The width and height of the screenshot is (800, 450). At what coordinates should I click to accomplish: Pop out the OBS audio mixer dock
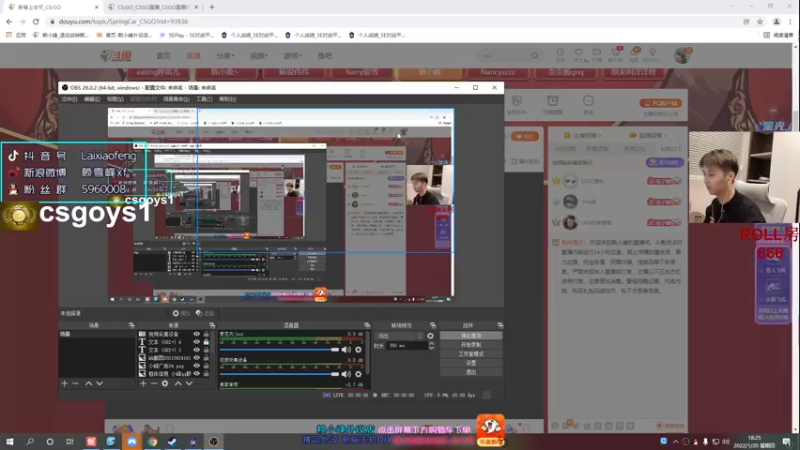click(367, 325)
